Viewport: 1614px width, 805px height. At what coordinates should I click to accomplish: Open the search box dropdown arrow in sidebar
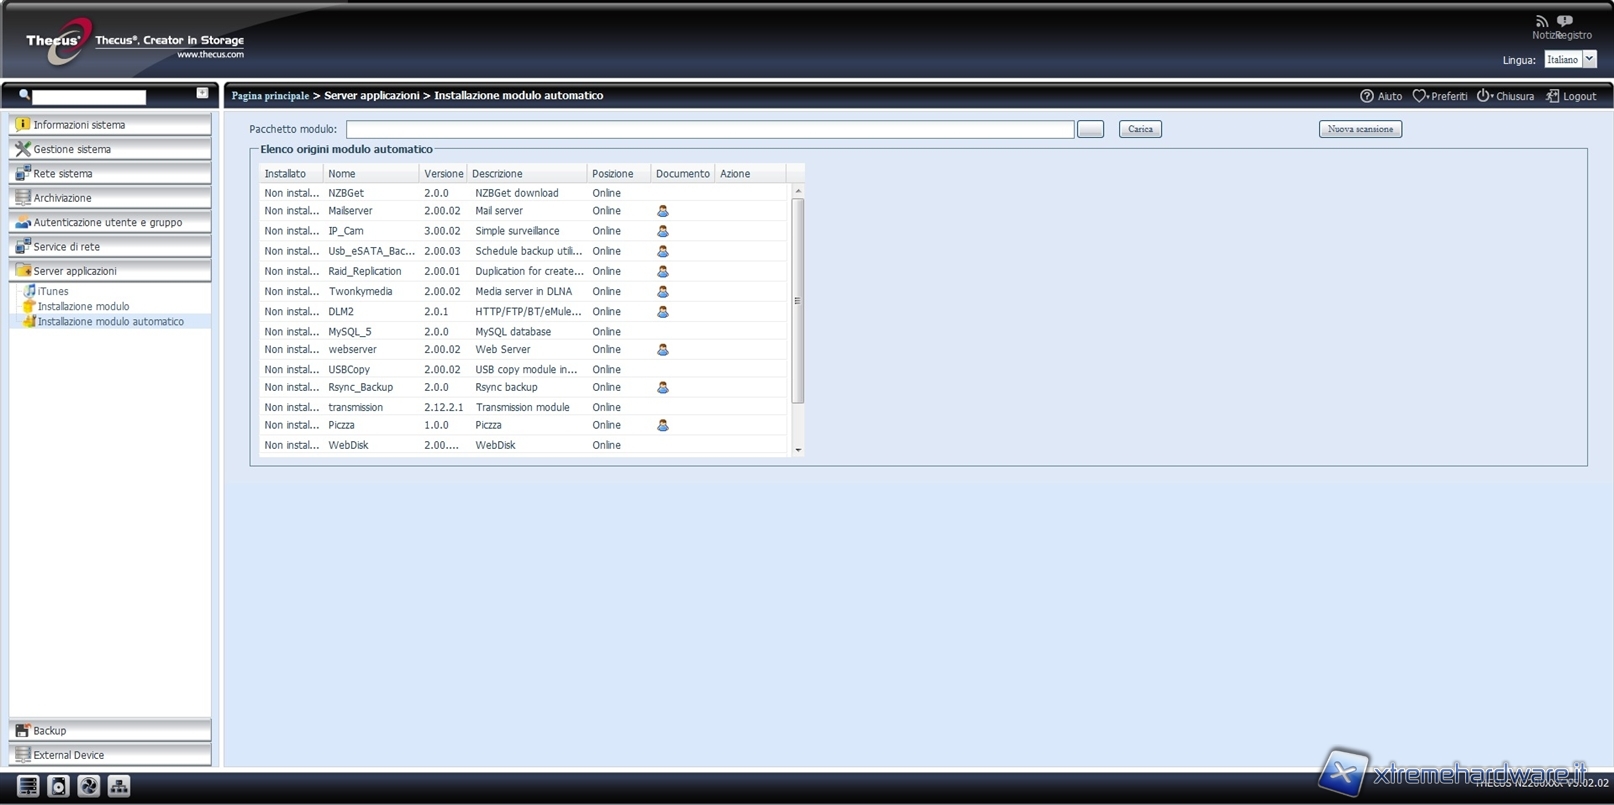click(202, 93)
